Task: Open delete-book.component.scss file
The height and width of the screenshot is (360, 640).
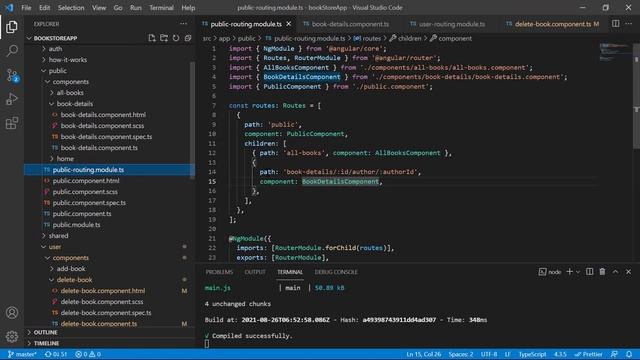Action: pyautogui.click(x=102, y=302)
